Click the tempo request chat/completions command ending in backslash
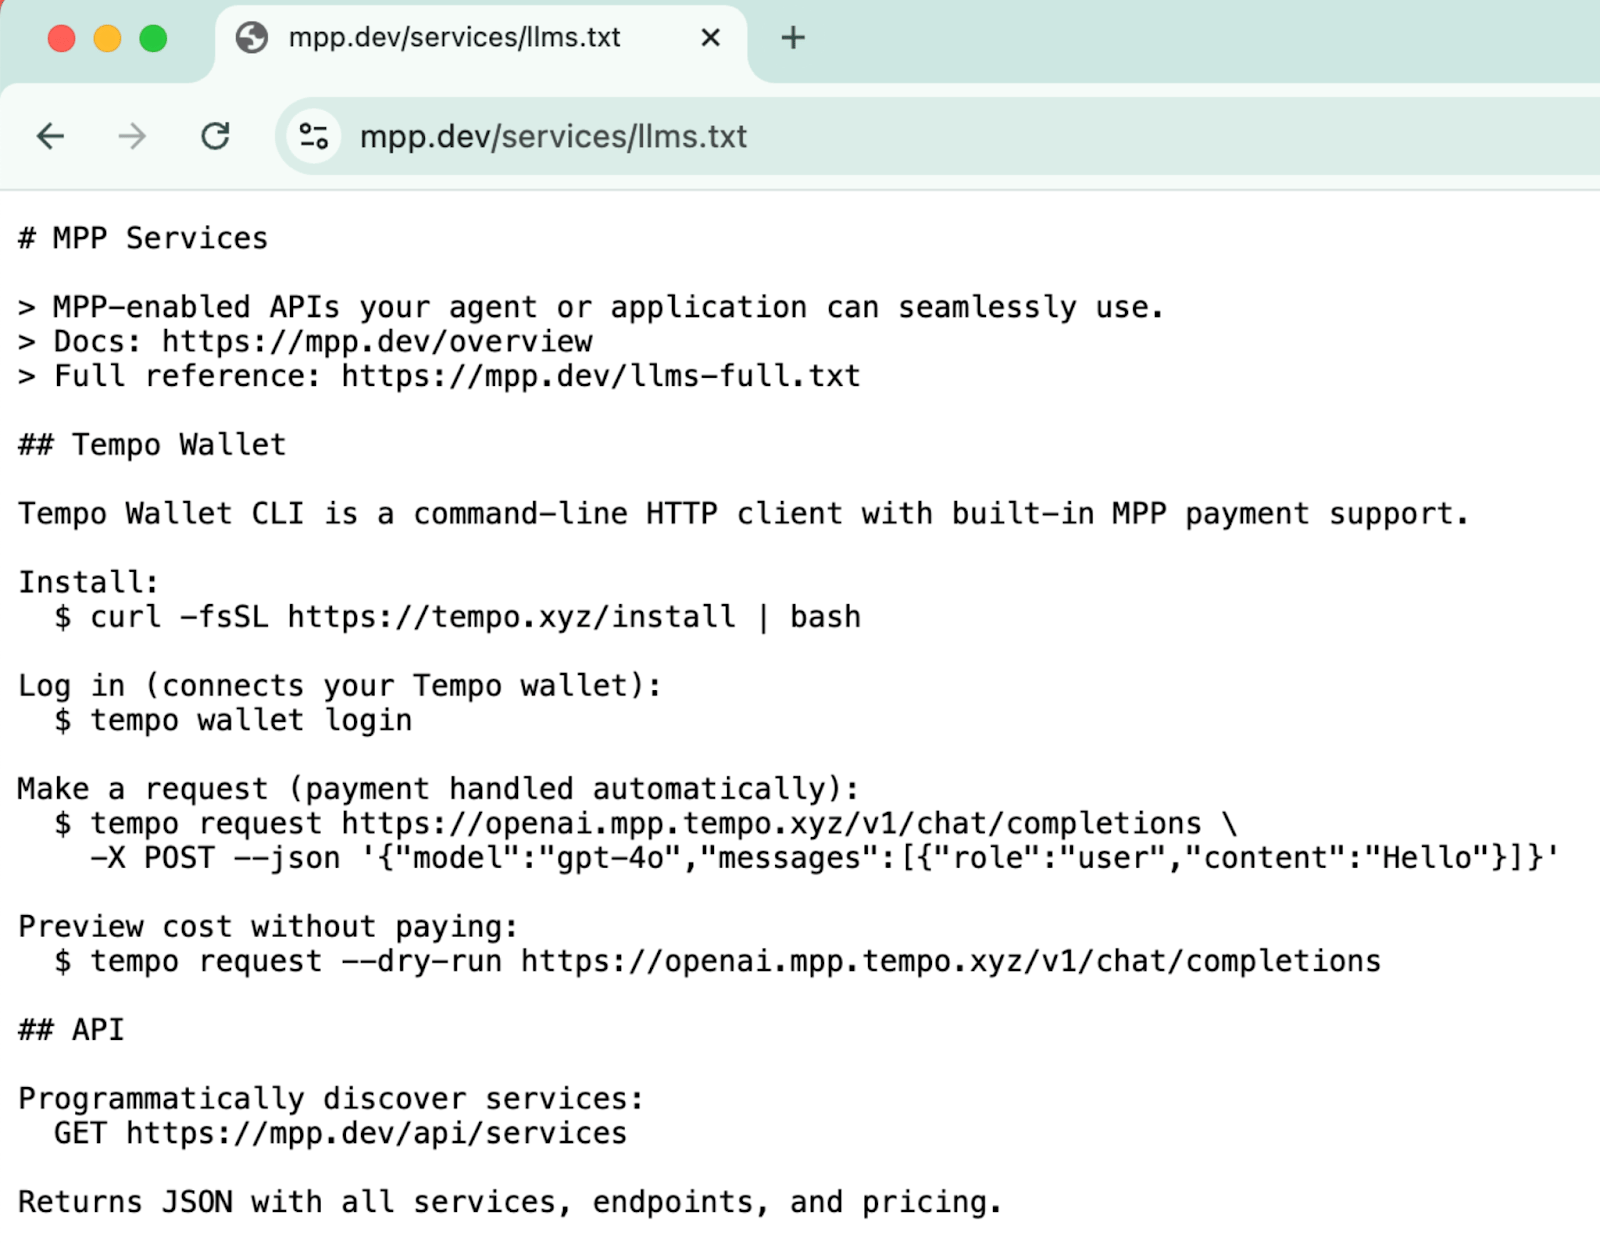Screen dimensions: 1600x1244 click(x=646, y=824)
